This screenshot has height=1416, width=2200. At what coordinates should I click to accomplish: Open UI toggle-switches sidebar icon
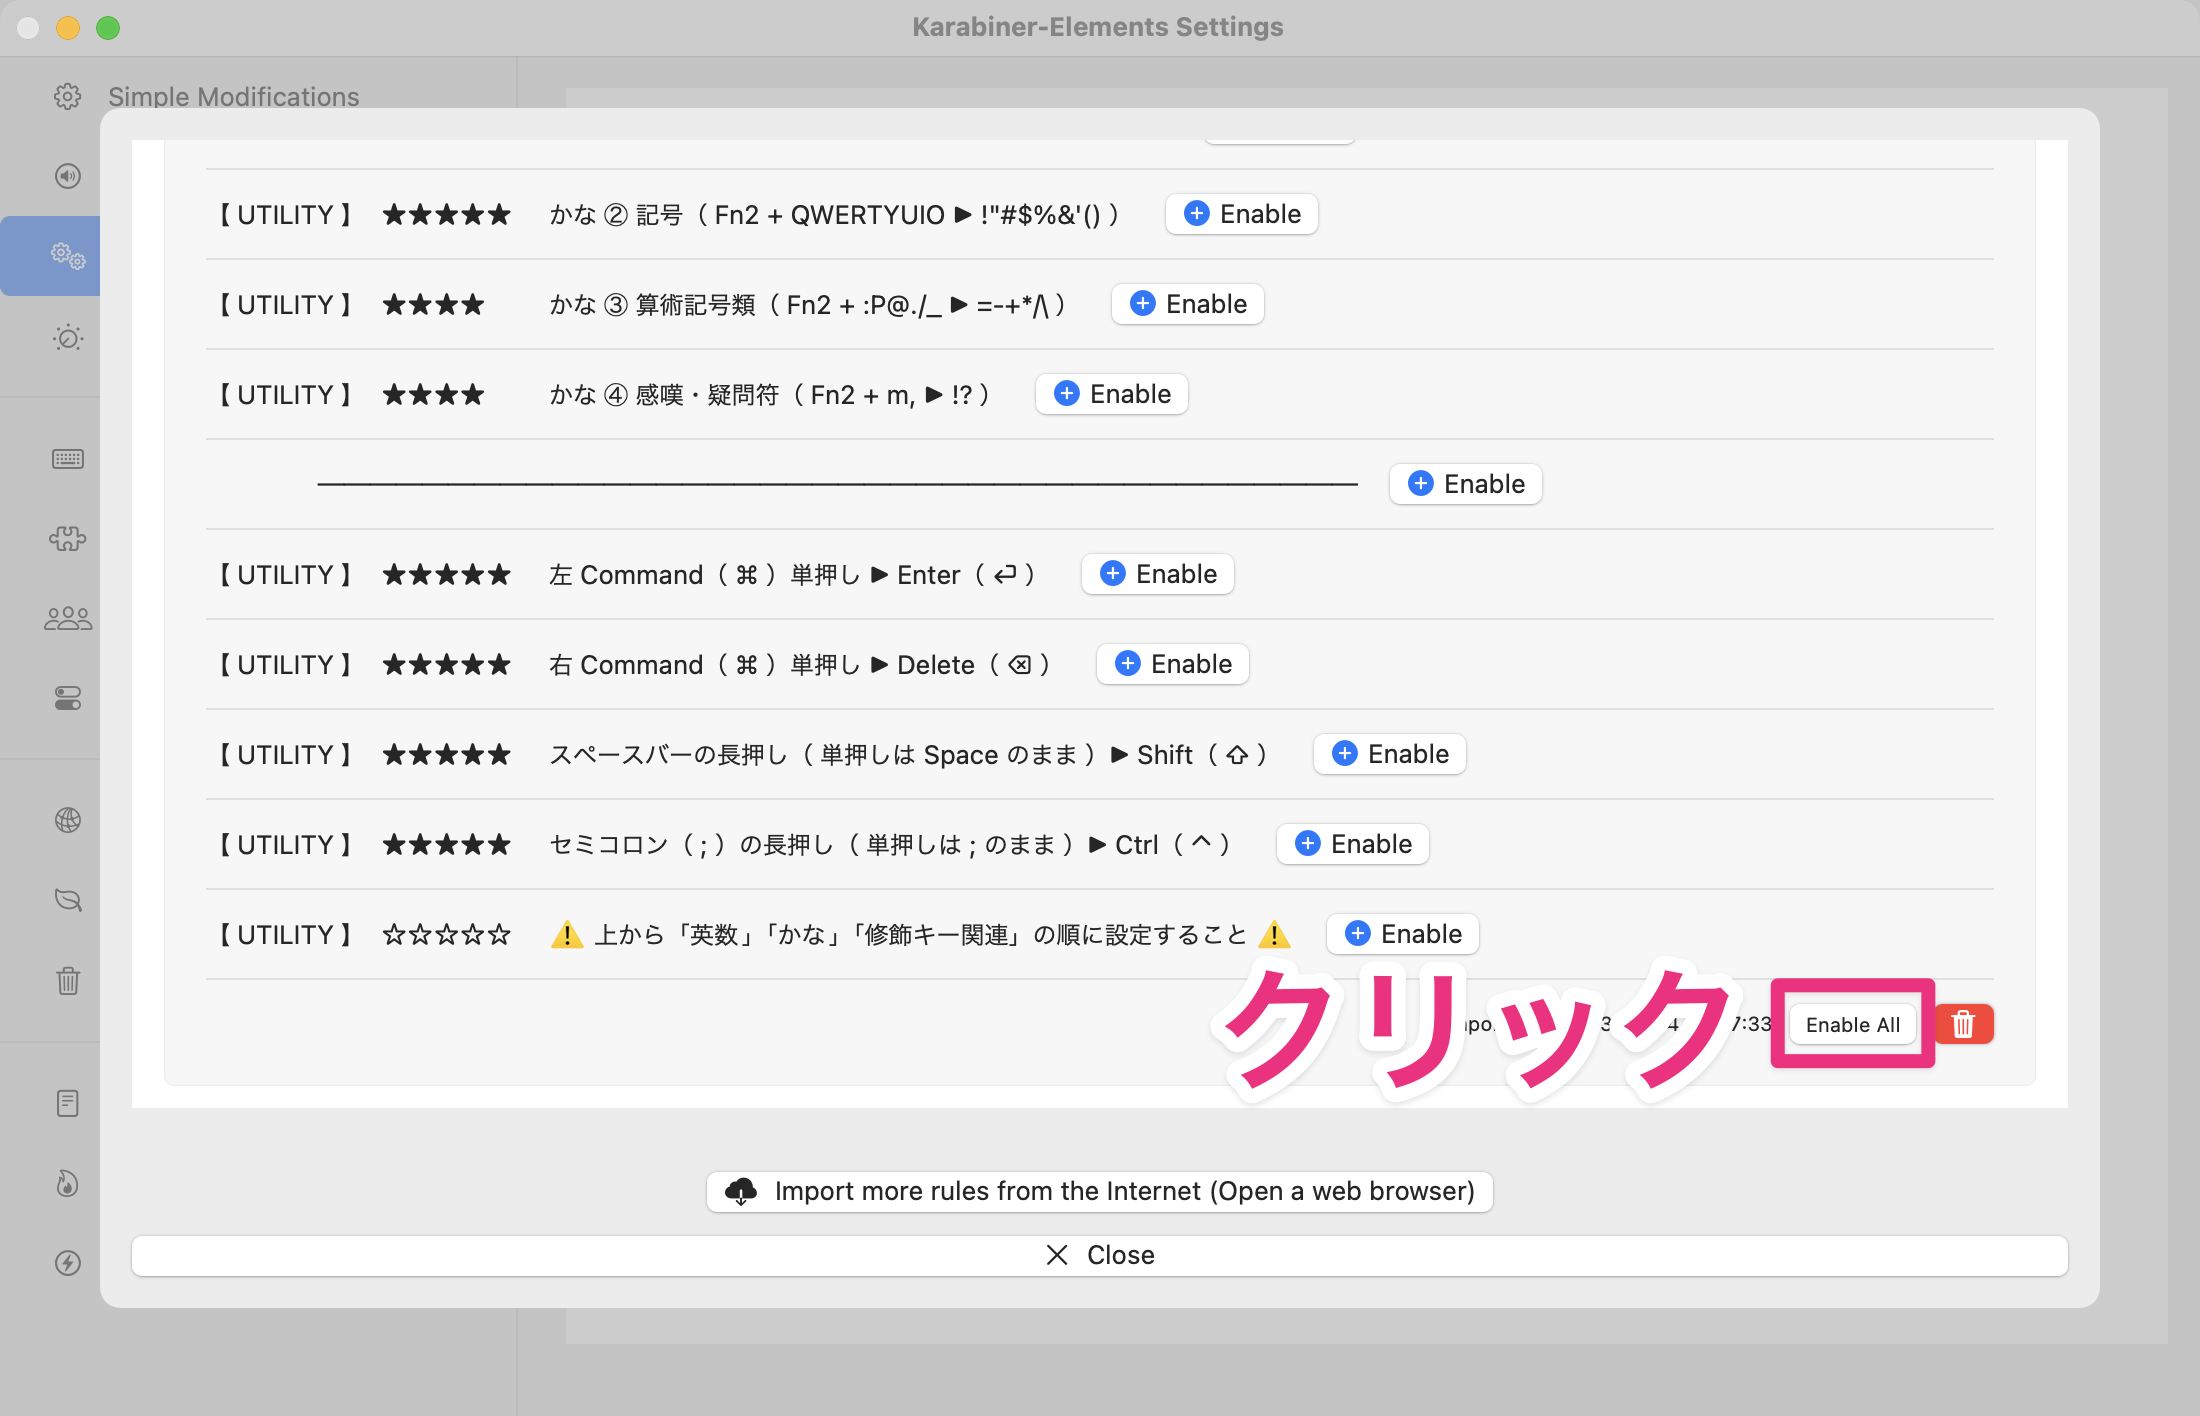coord(67,698)
